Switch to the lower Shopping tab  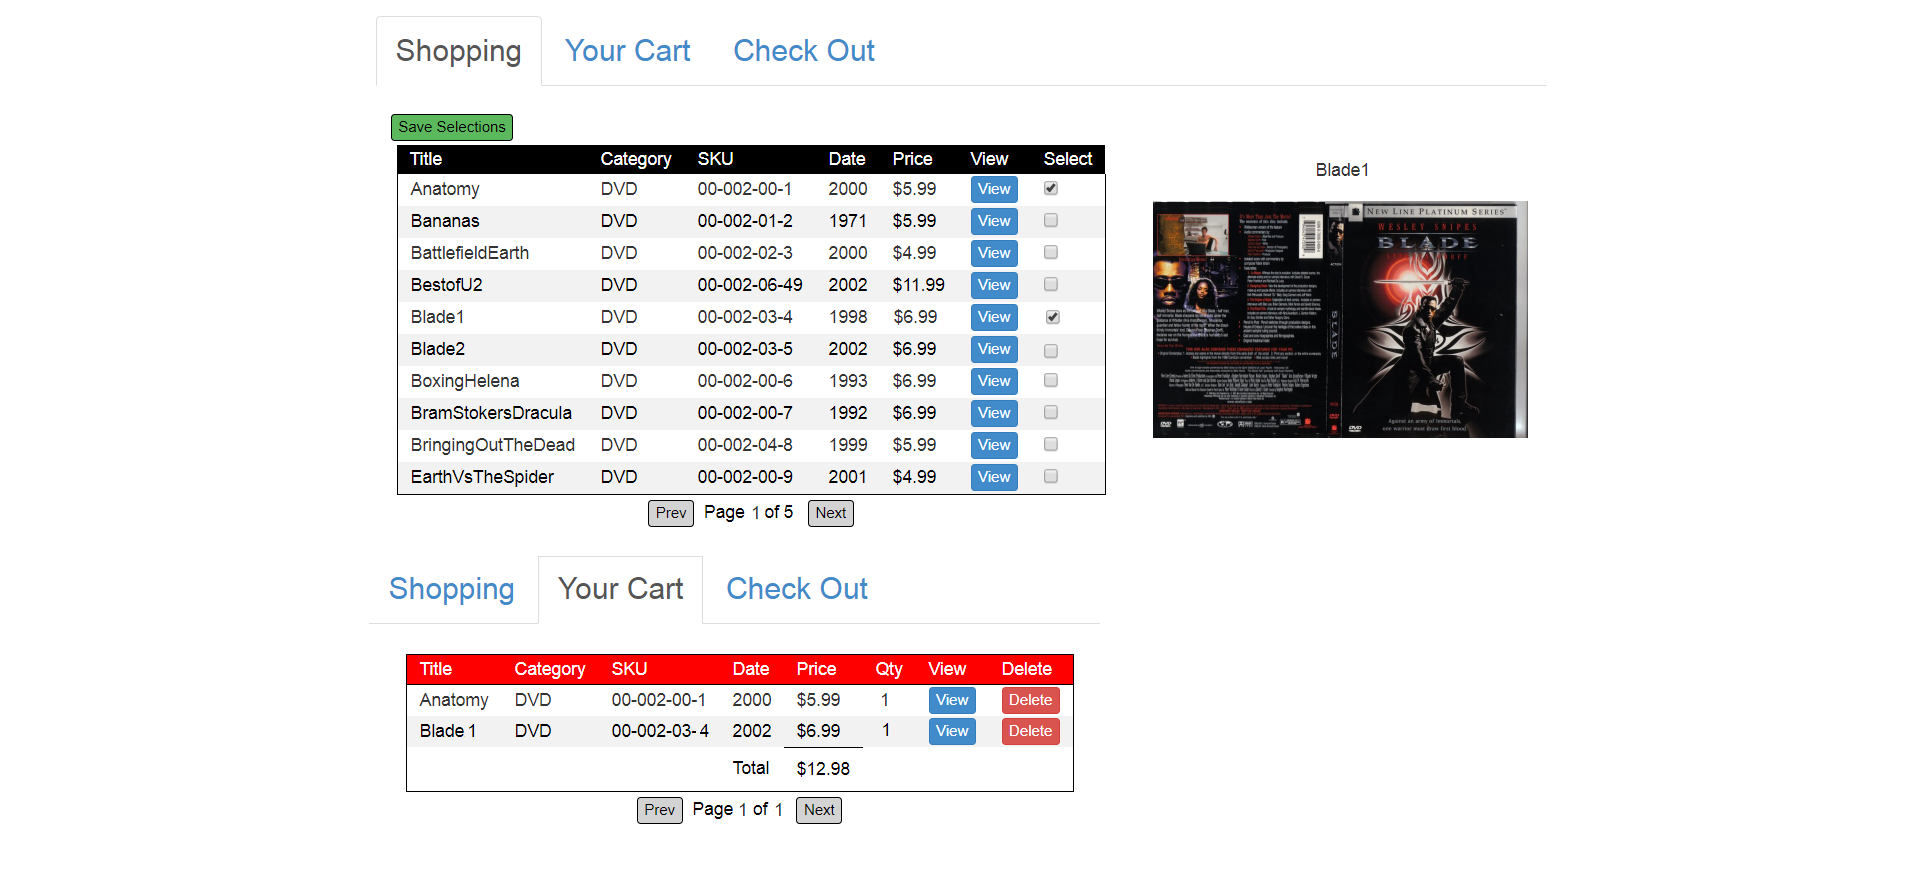452,589
